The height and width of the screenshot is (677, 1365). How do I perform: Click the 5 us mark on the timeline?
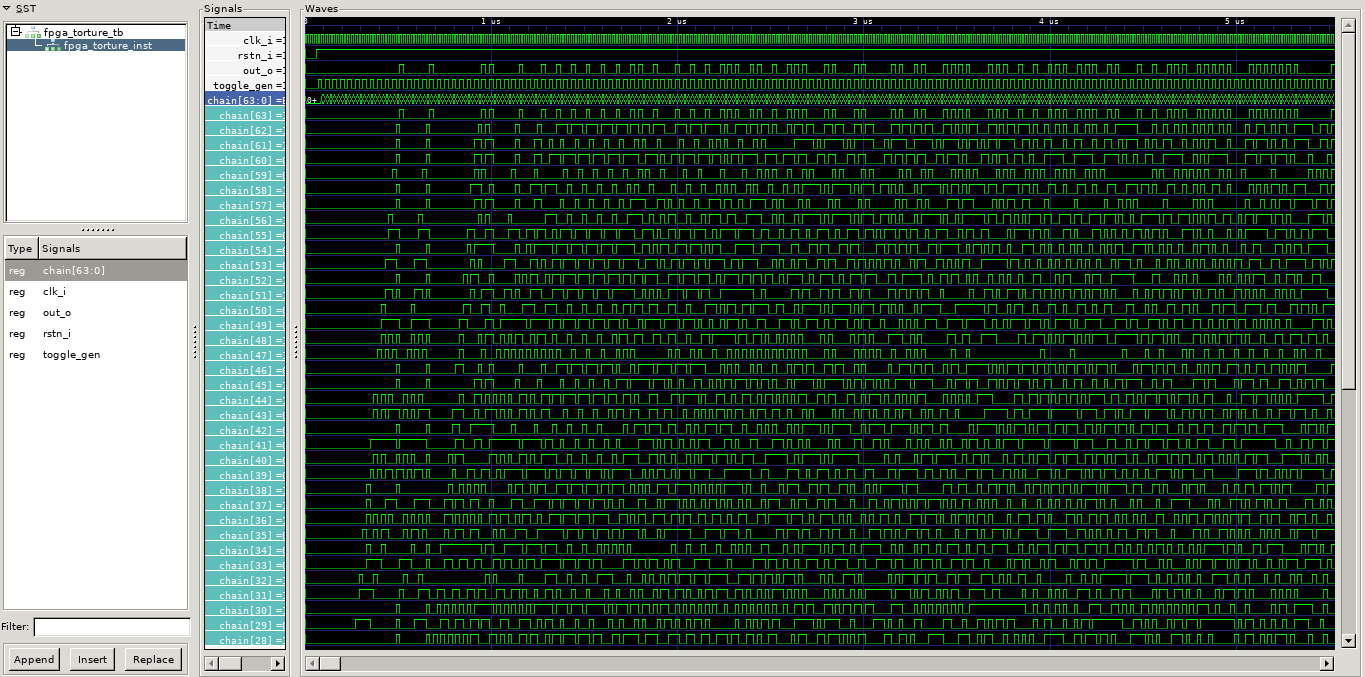(x=1235, y=22)
